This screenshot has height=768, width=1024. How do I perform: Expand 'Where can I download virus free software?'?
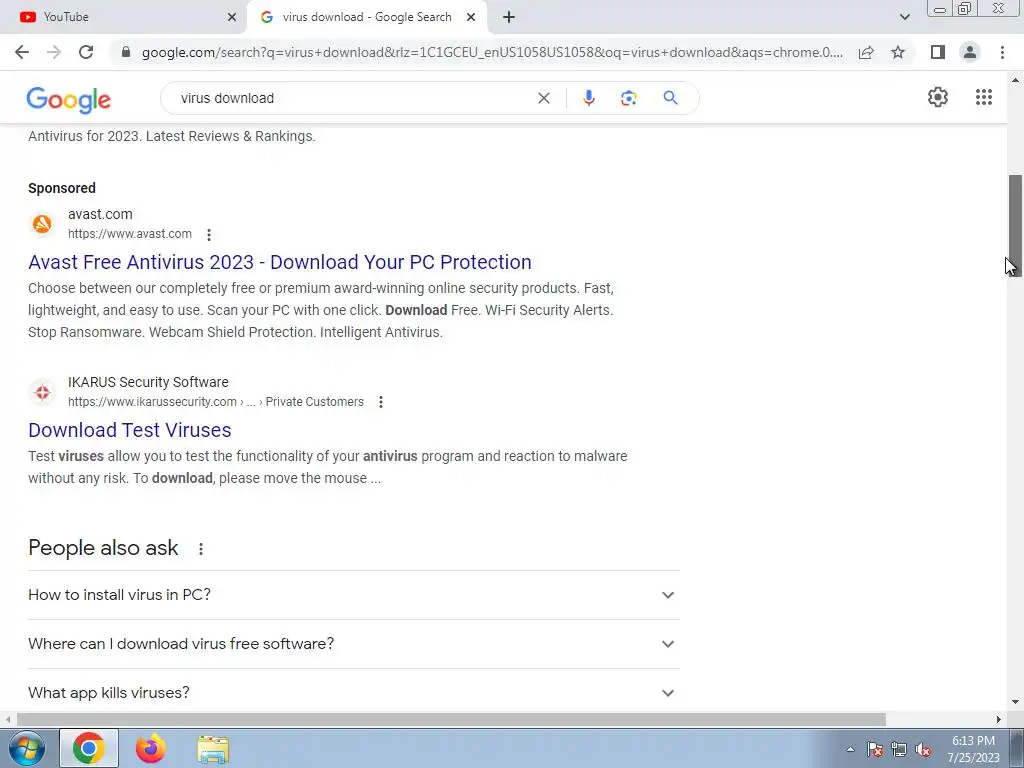[353, 644]
